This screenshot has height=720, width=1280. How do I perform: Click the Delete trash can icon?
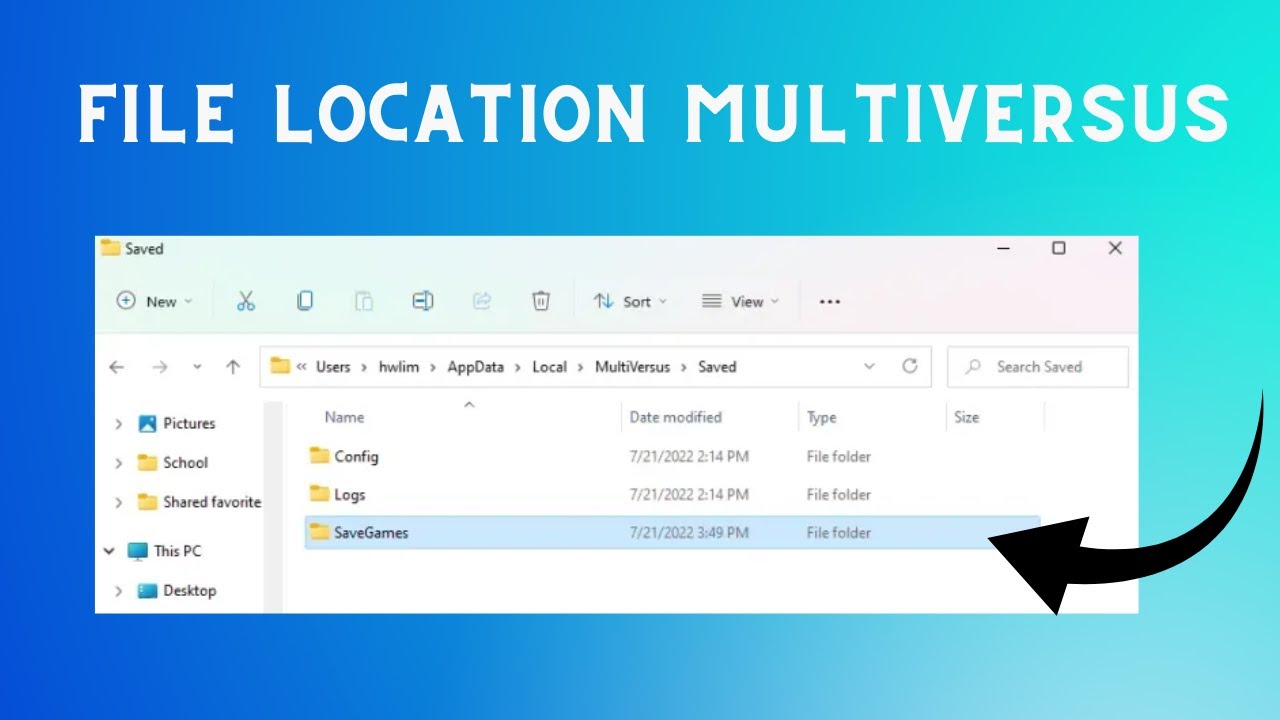(x=541, y=301)
